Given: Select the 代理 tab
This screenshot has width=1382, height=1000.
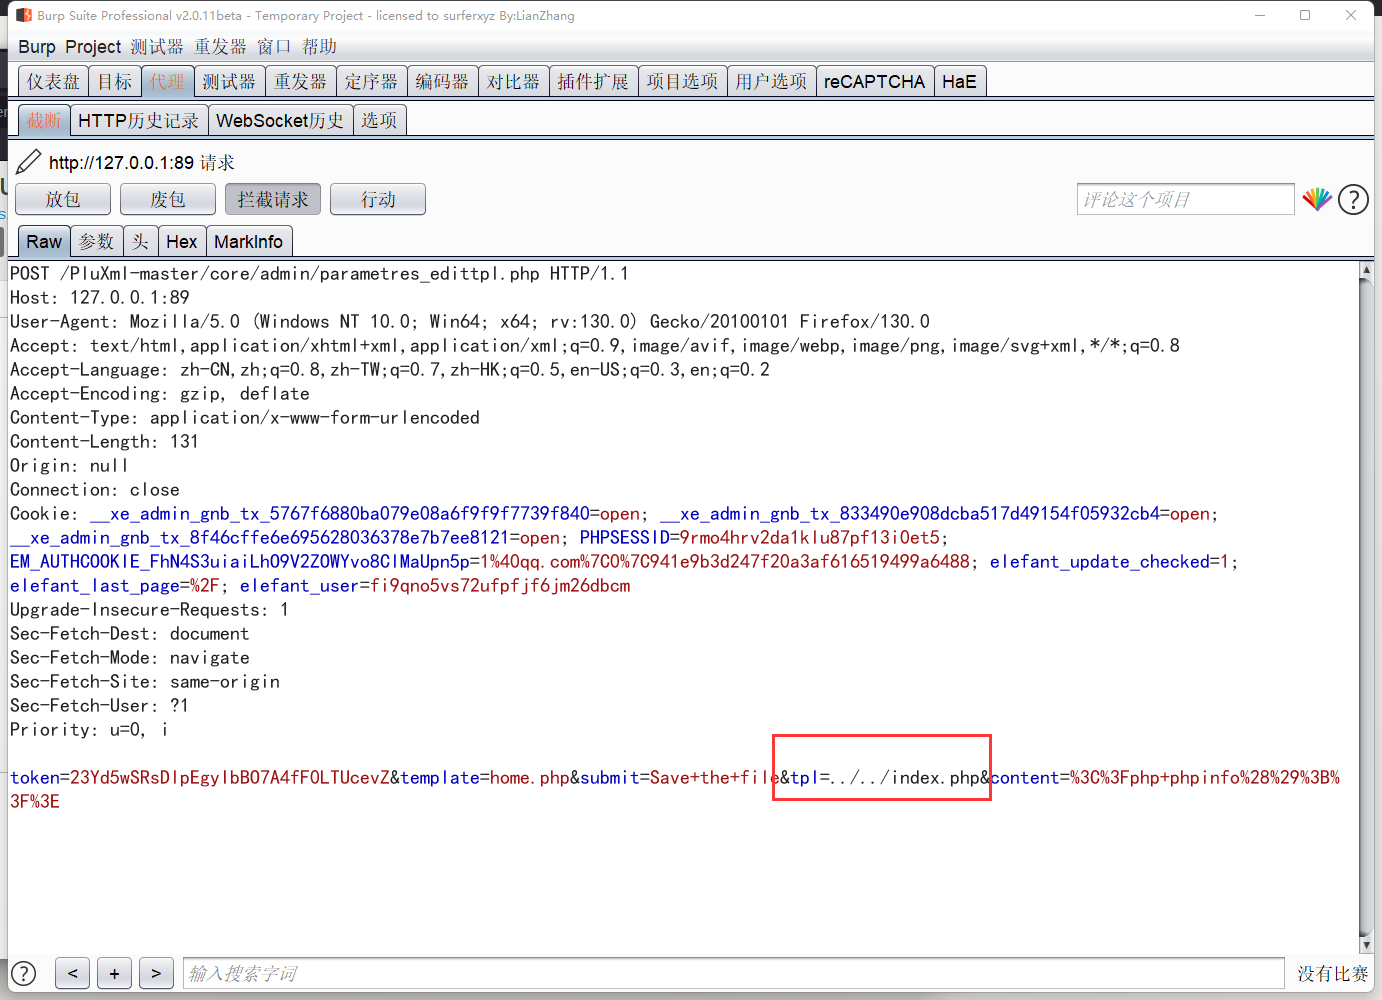Looking at the screenshot, I should click(167, 82).
